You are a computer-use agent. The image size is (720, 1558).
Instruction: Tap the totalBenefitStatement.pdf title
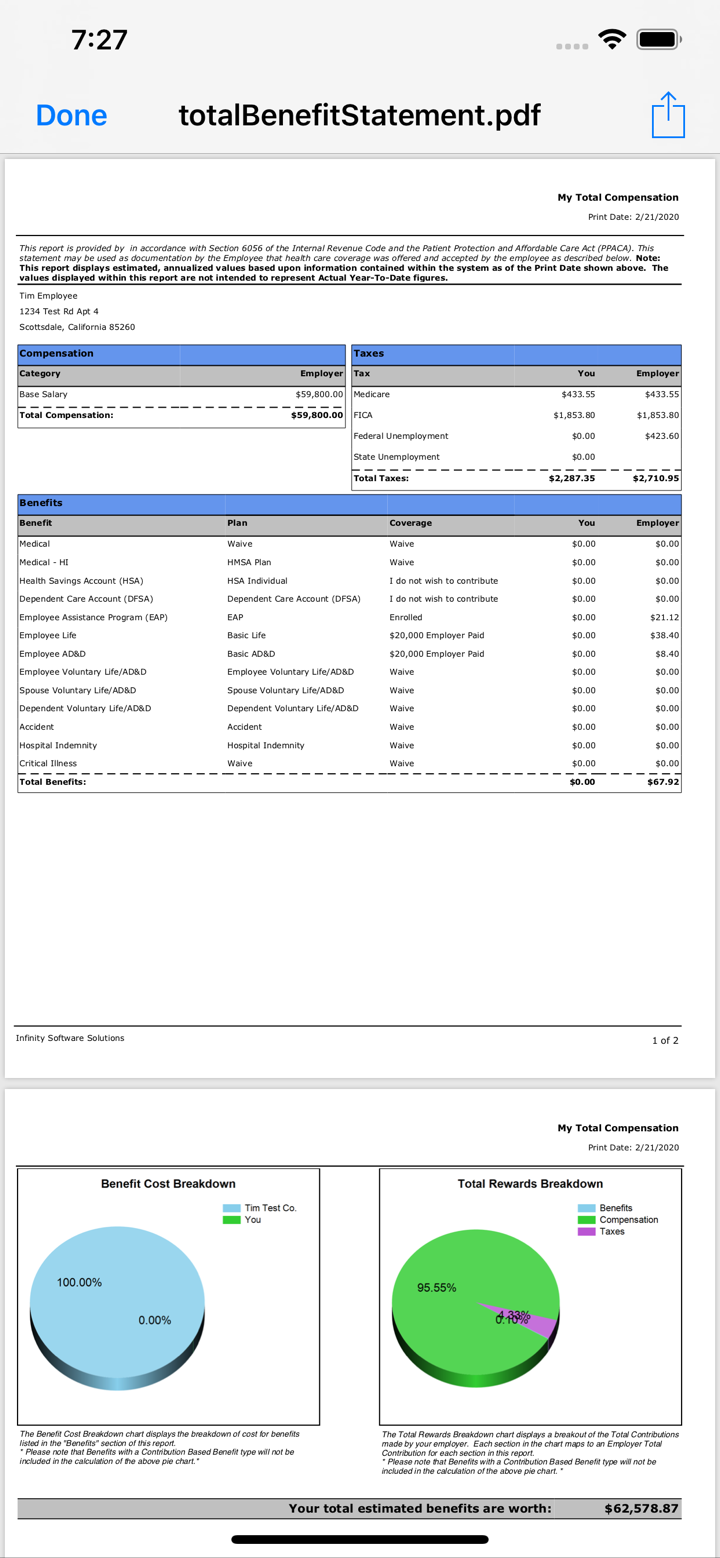[x=359, y=115]
